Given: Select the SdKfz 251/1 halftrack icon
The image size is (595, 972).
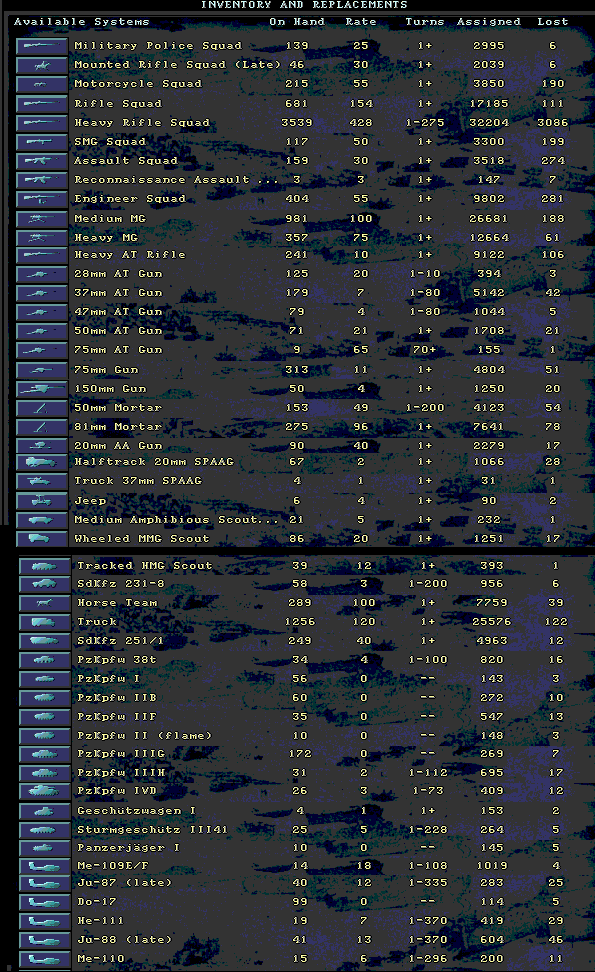Looking at the screenshot, I should click(44, 641).
